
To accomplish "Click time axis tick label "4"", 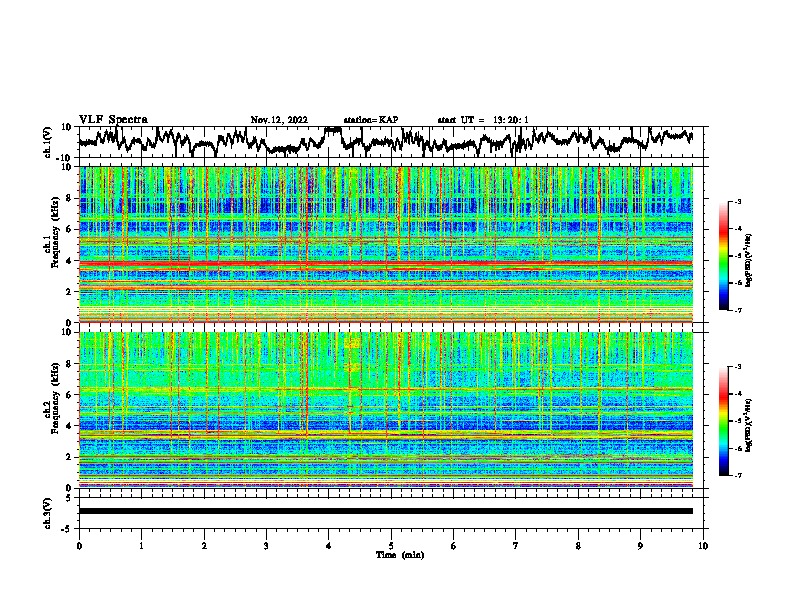I will click(329, 546).
